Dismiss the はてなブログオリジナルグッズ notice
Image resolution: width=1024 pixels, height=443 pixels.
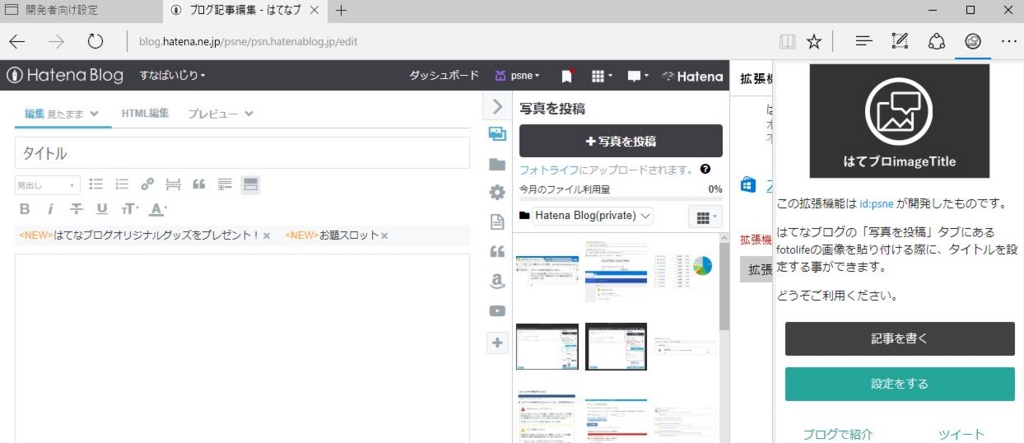[266, 236]
